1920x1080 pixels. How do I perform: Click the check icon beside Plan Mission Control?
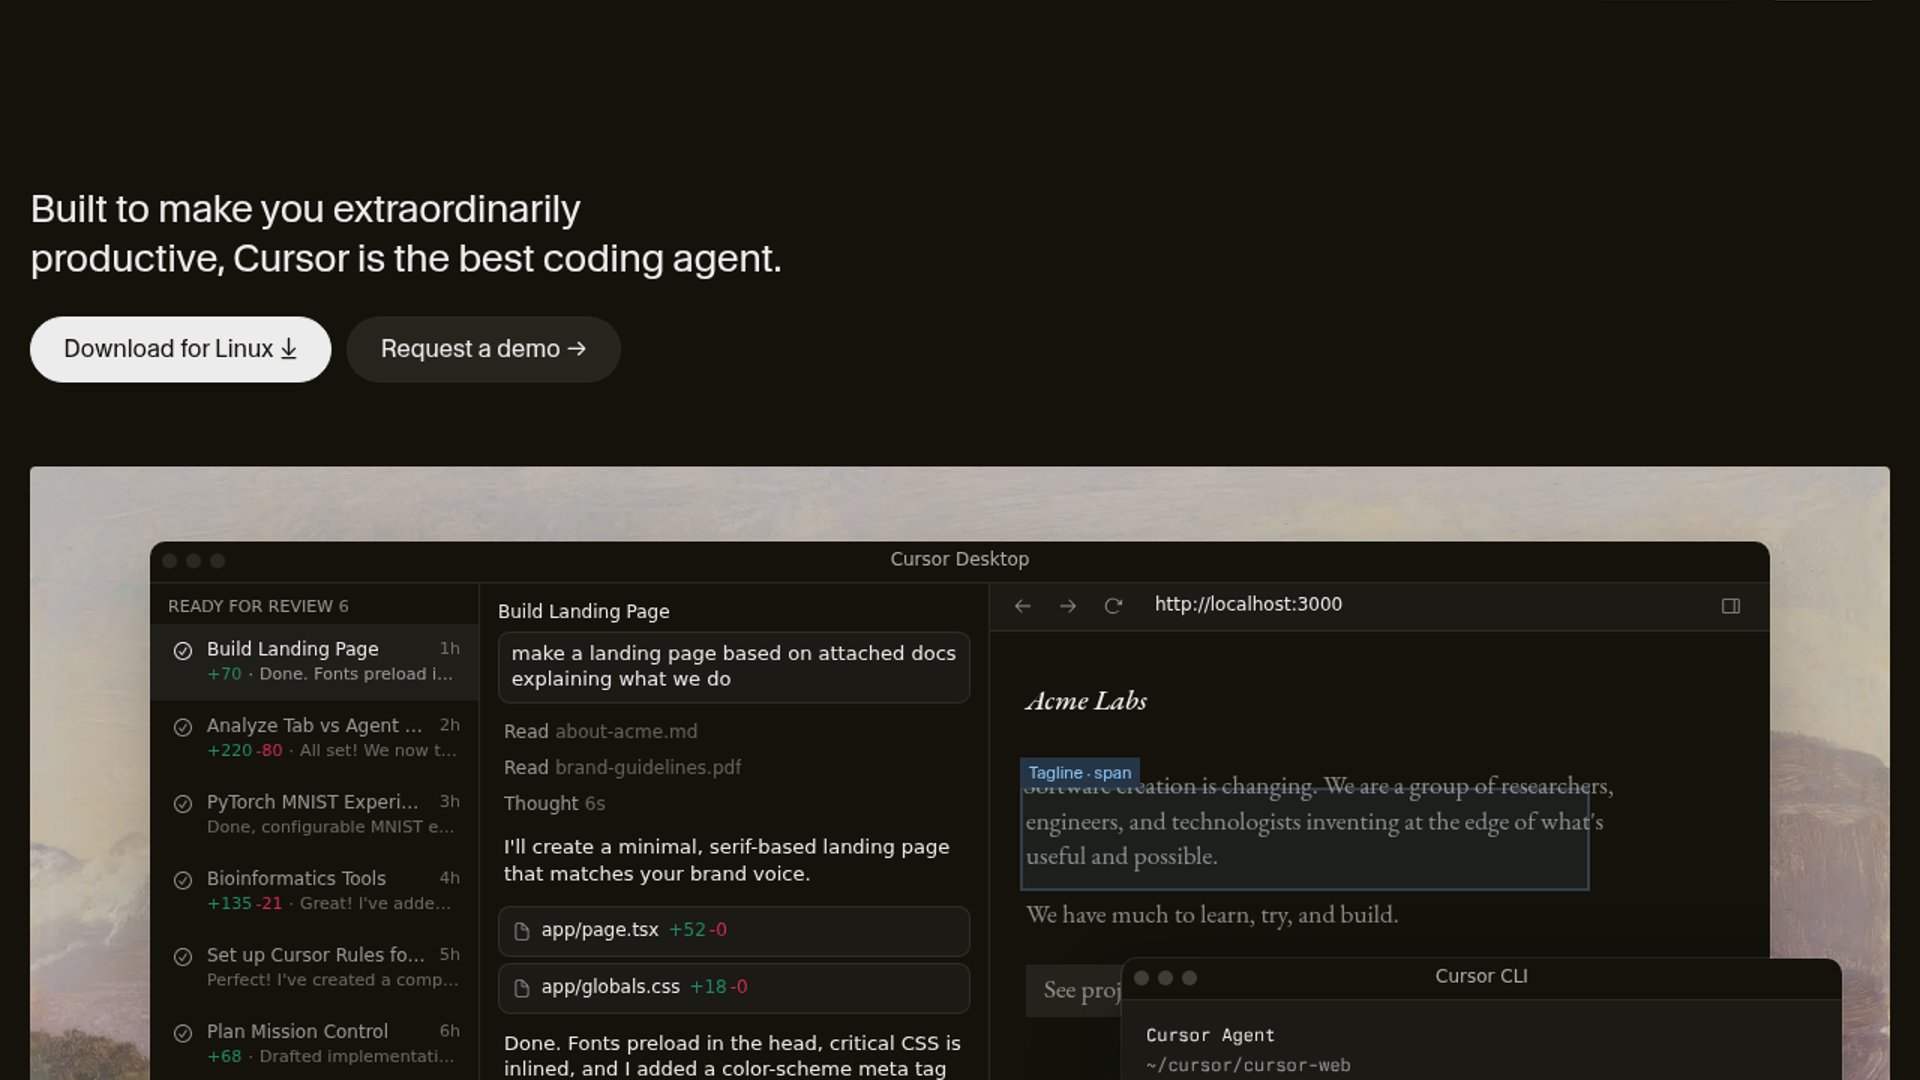[x=183, y=1033]
